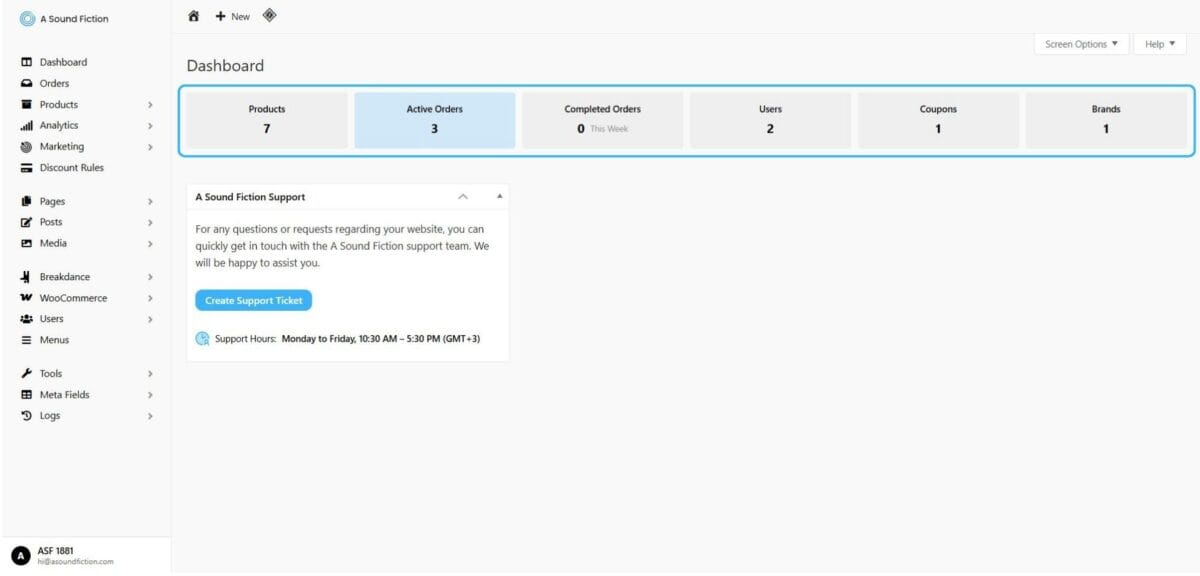
Task: Move Support widget up with chevron arrow
Action: pyautogui.click(x=463, y=197)
